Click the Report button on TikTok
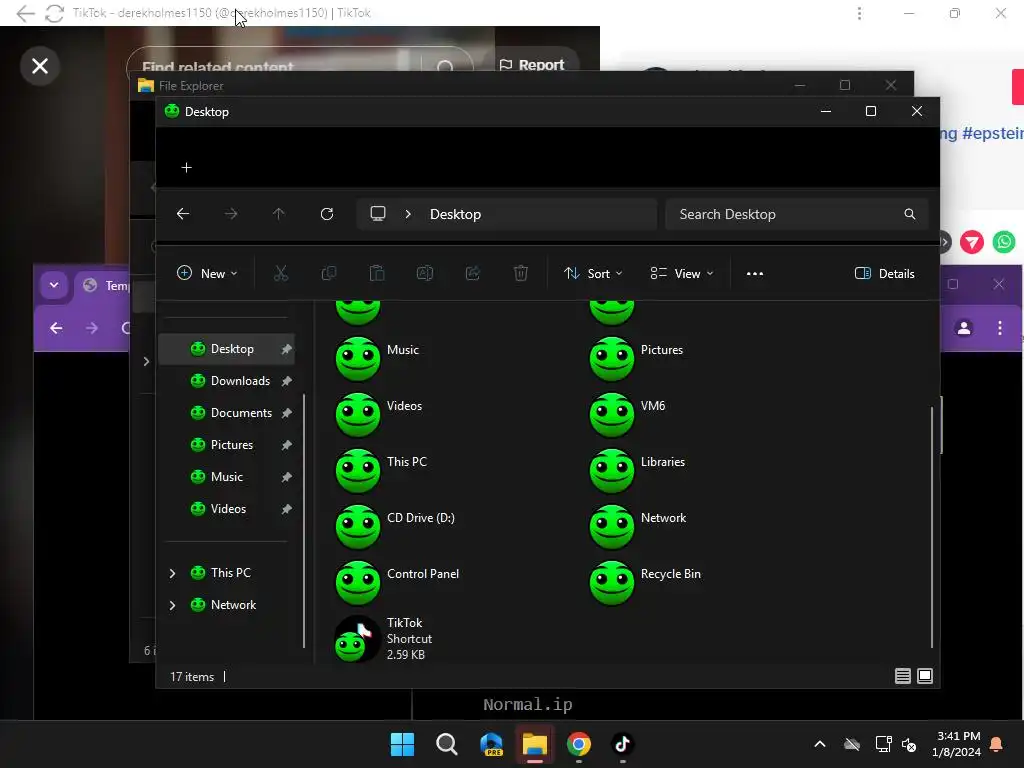This screenshot has width=1024, height=768. click(x=532, y=65)
